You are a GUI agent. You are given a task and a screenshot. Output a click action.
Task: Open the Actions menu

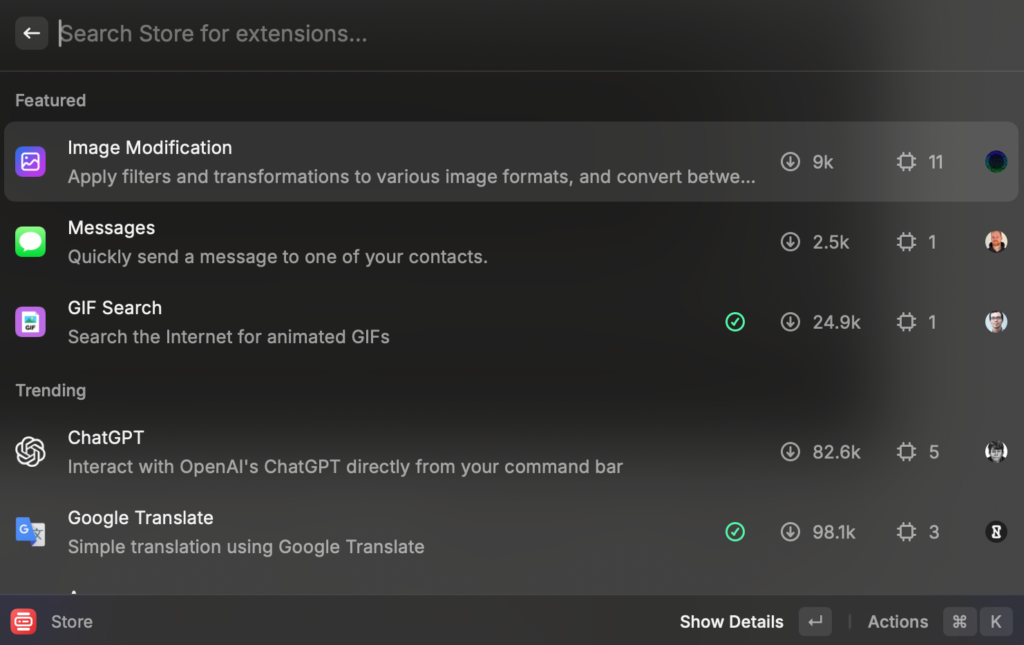(897, 621)
